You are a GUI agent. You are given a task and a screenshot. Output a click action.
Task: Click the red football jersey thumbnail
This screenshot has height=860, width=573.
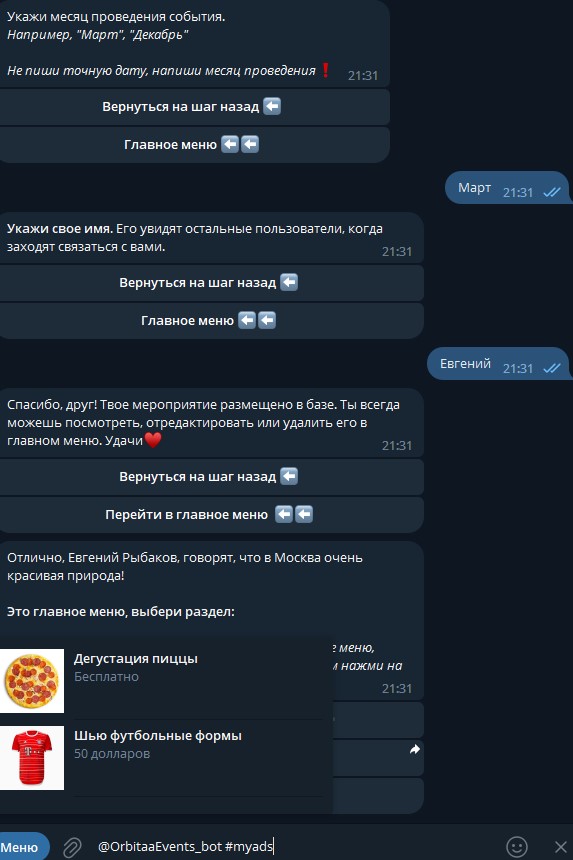[32, 758]
